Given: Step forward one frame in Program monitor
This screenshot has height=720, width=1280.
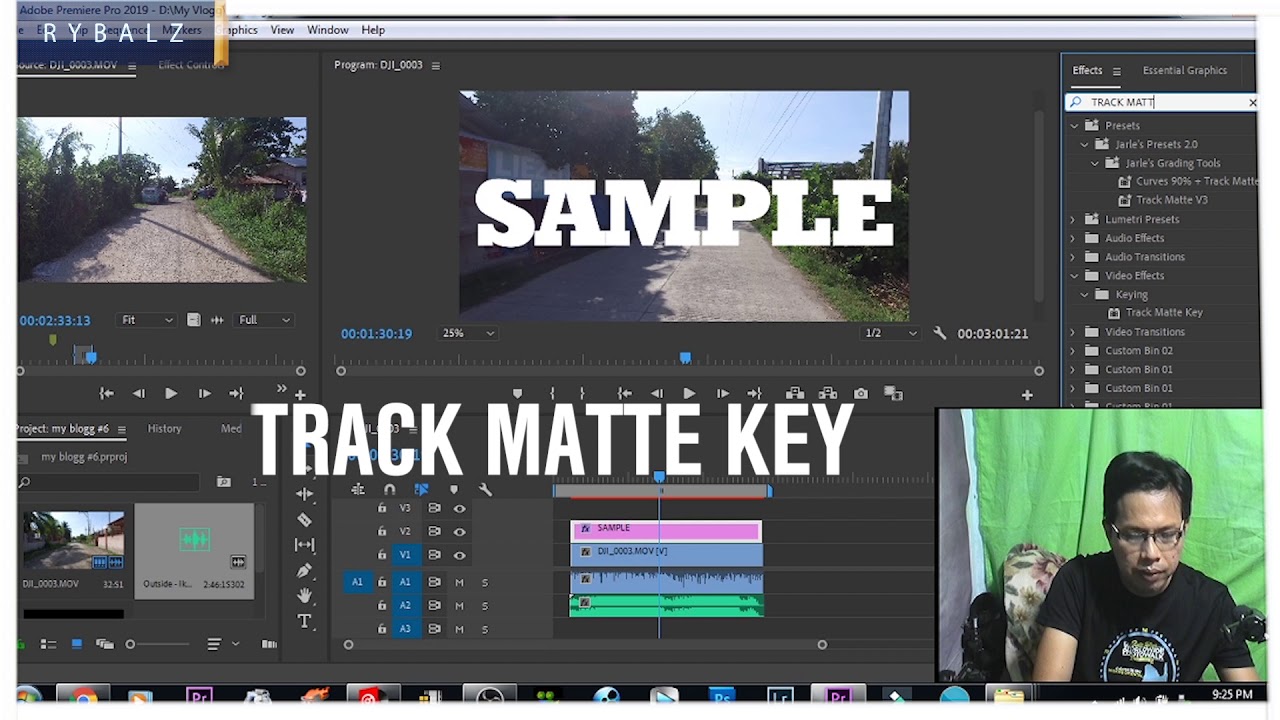Looking at the screenshot, I should pyautogui.click(x=723, y=394).
